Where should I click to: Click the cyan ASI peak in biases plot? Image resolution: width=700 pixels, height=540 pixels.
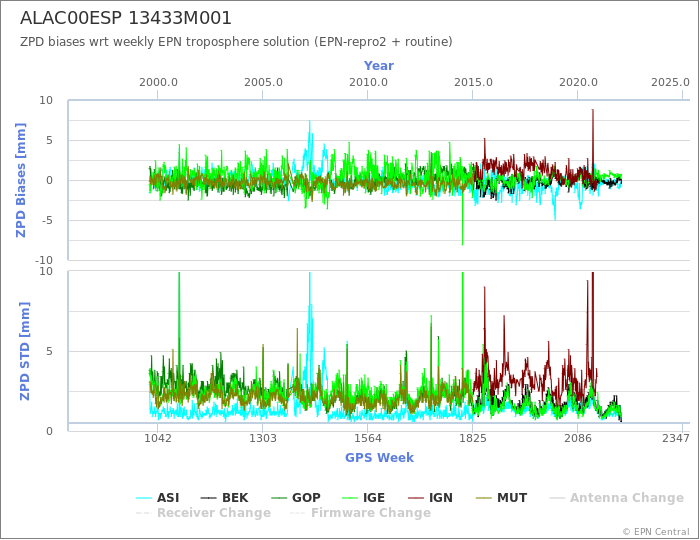coord(309,134)
